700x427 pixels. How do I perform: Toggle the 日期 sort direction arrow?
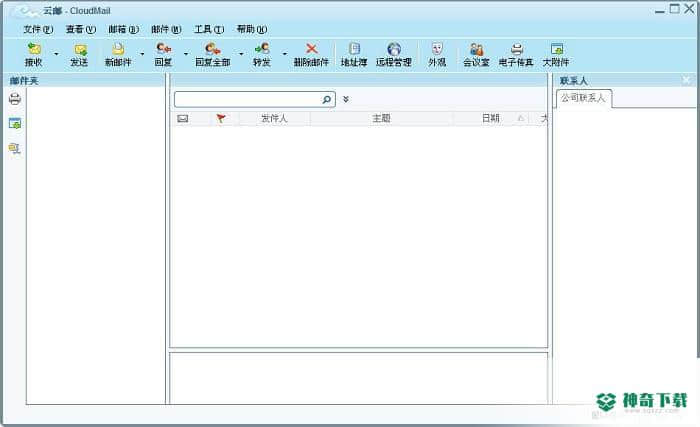(x=521, y=118)
